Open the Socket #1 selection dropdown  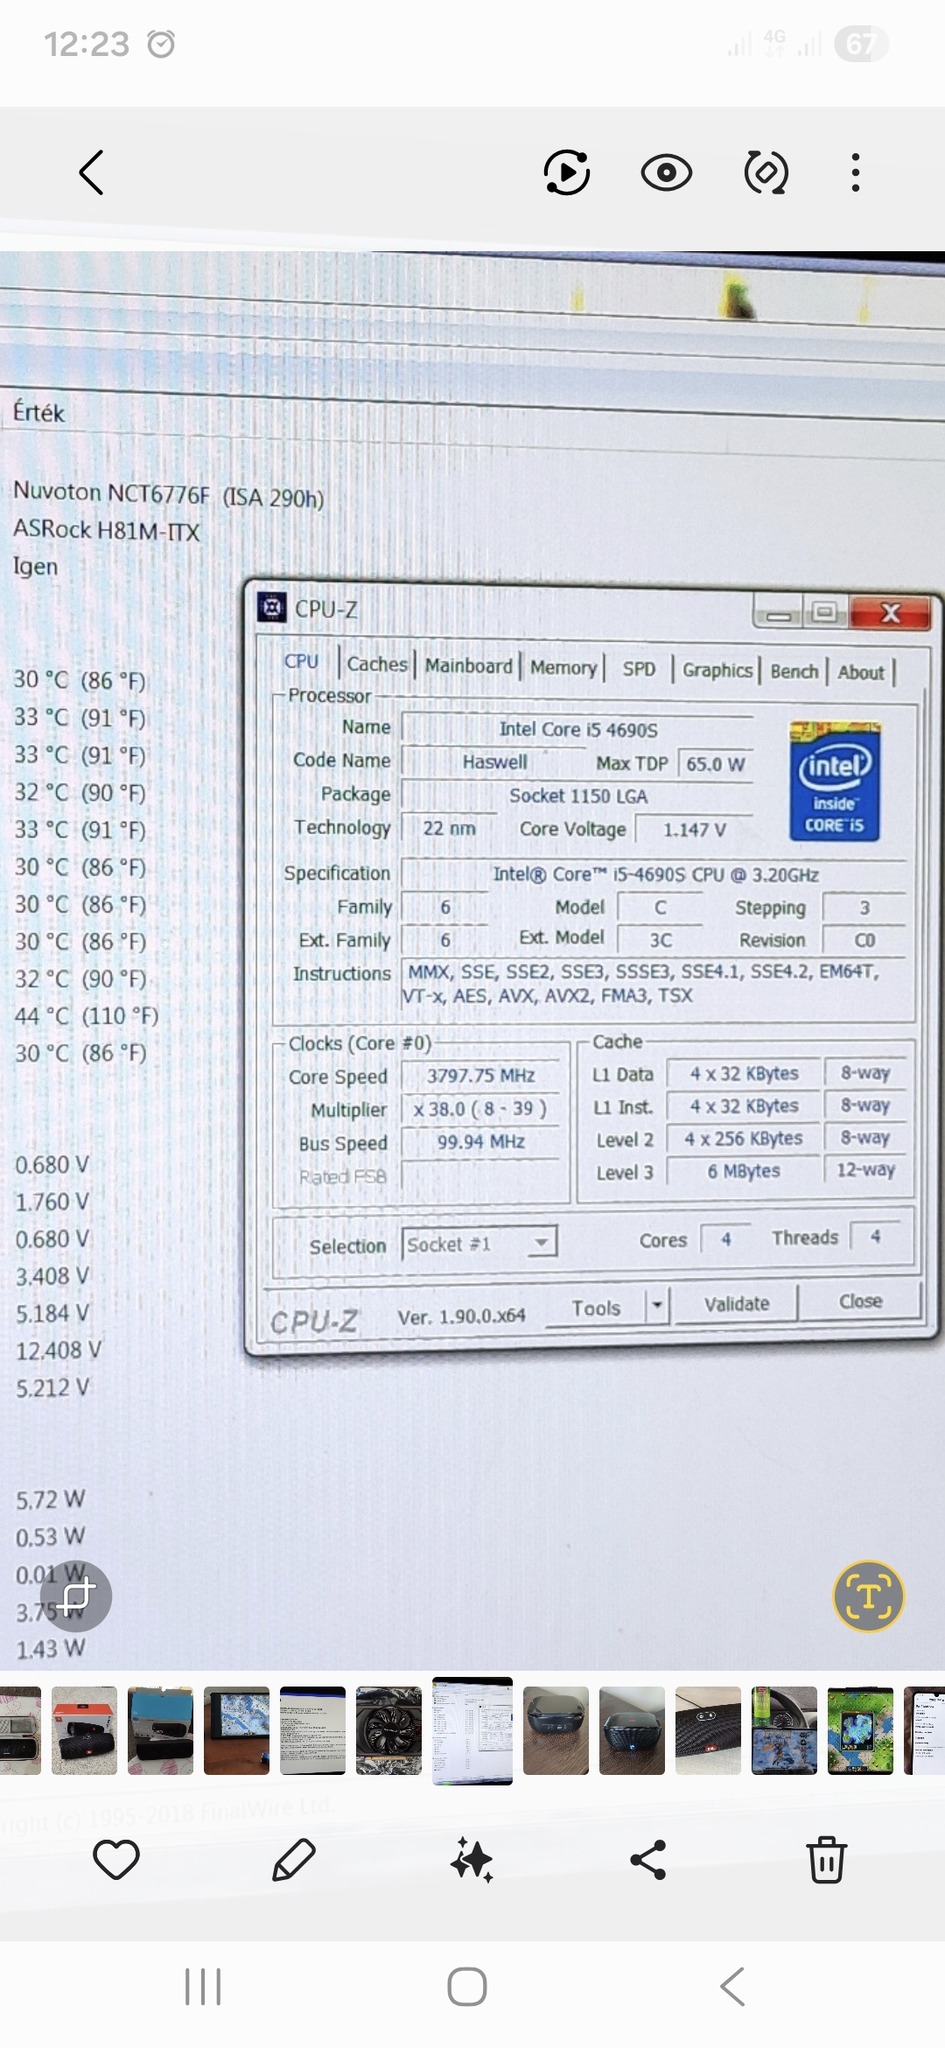pos(479,1244)
